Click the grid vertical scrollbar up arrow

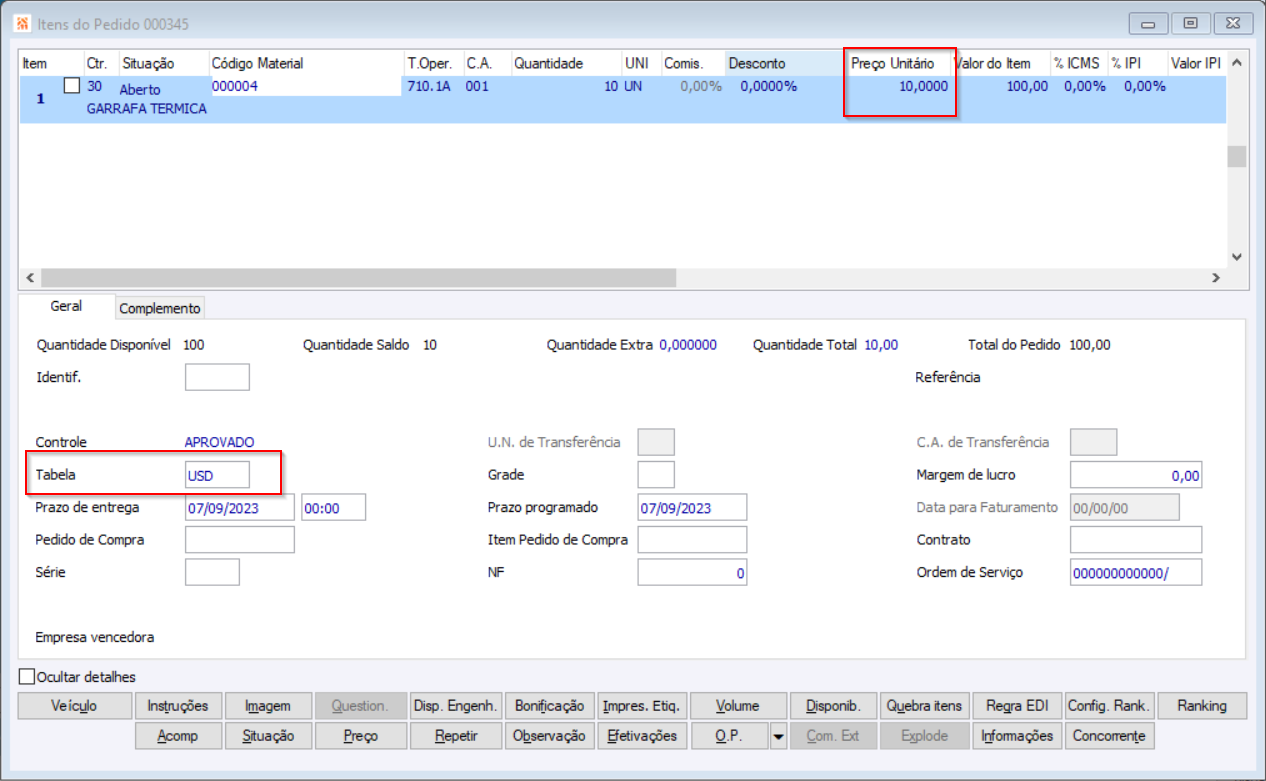(x=1237, y=62)
